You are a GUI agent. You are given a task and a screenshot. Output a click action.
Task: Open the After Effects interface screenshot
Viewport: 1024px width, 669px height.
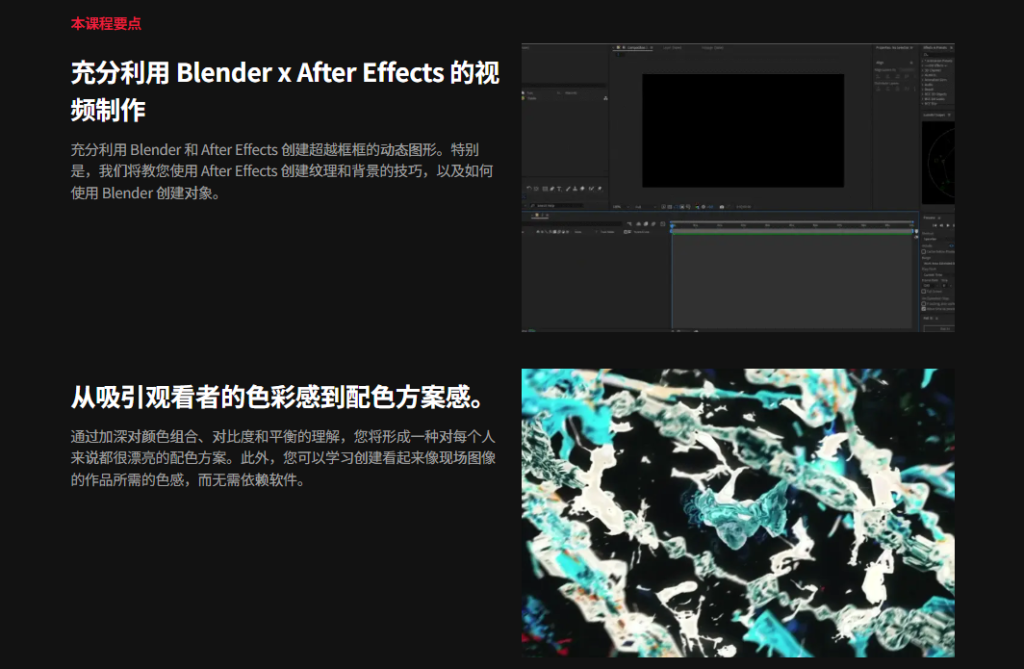(x=738, y=188)
